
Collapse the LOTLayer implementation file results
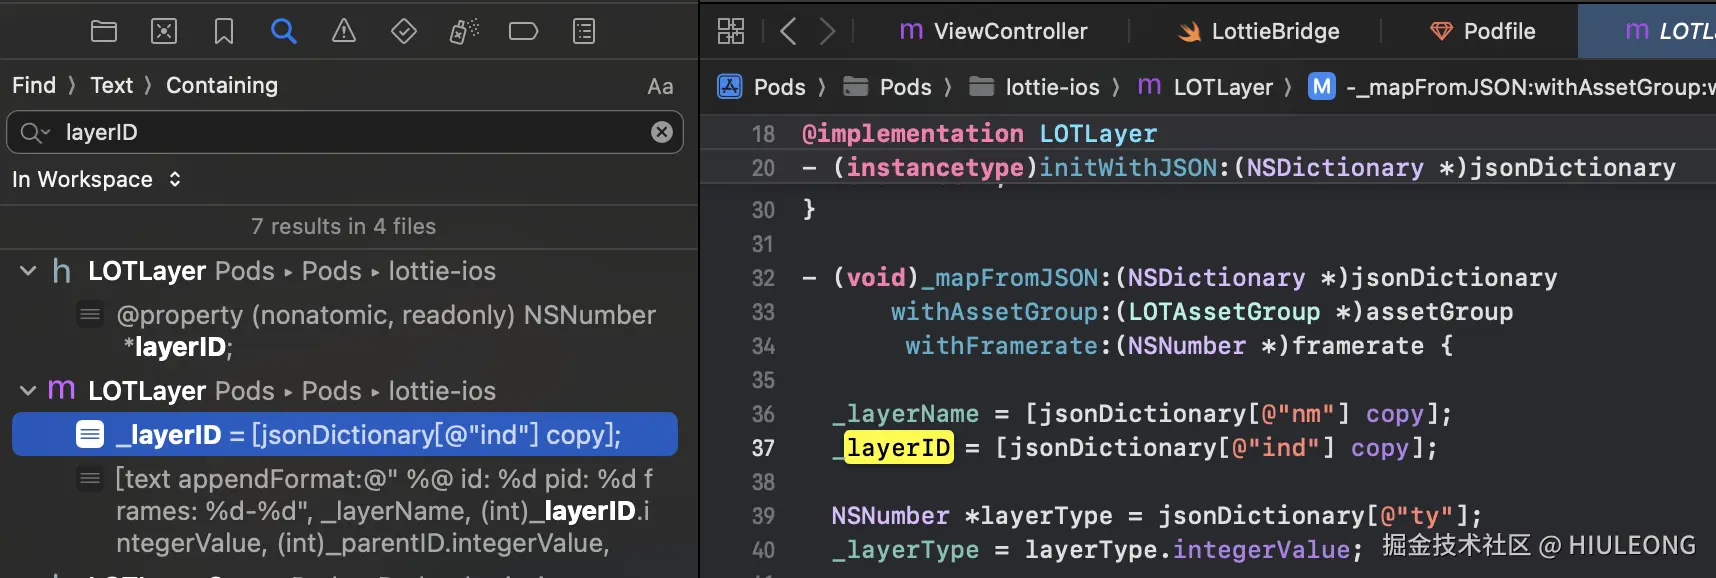coord(28,391)
